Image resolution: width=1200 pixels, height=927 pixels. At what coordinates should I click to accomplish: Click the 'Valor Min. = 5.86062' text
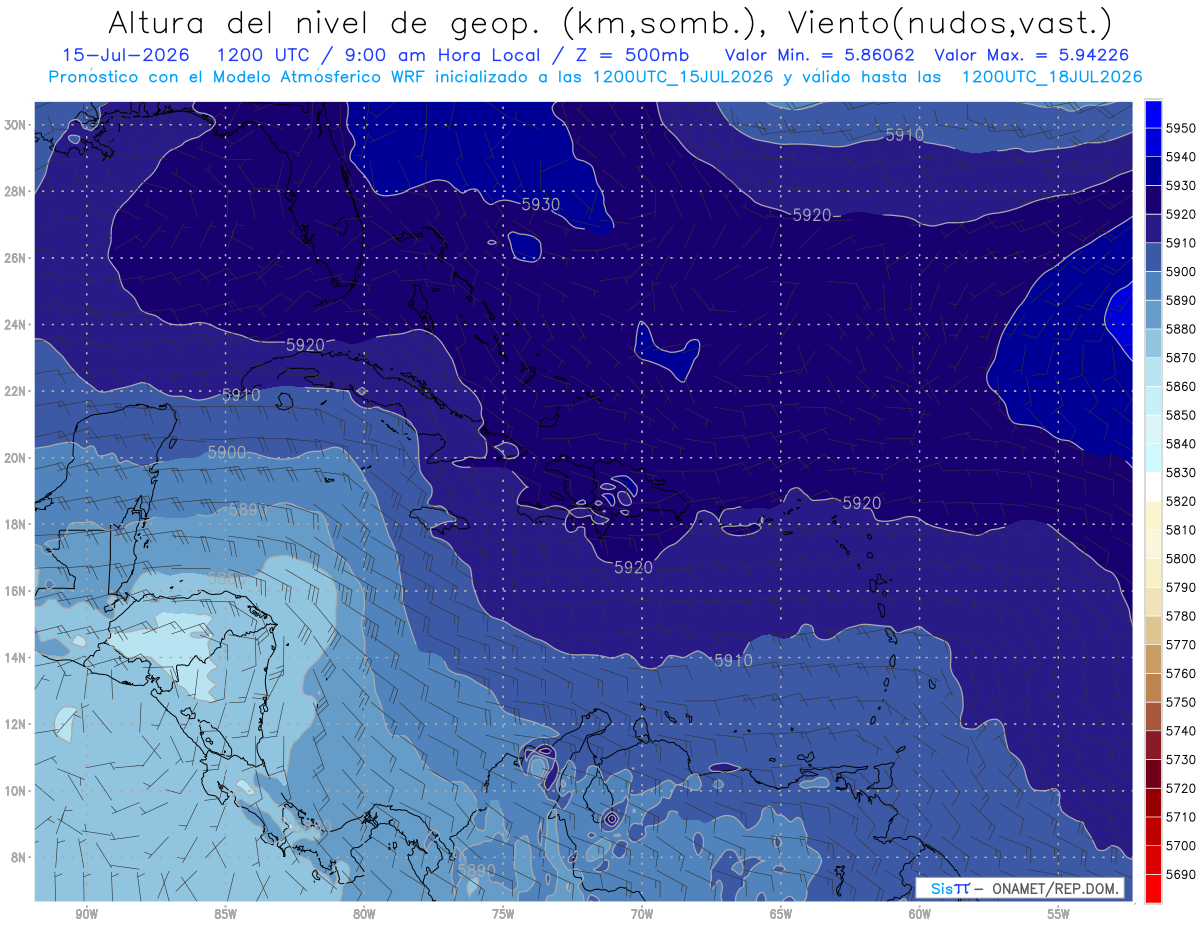pos(821,55)
